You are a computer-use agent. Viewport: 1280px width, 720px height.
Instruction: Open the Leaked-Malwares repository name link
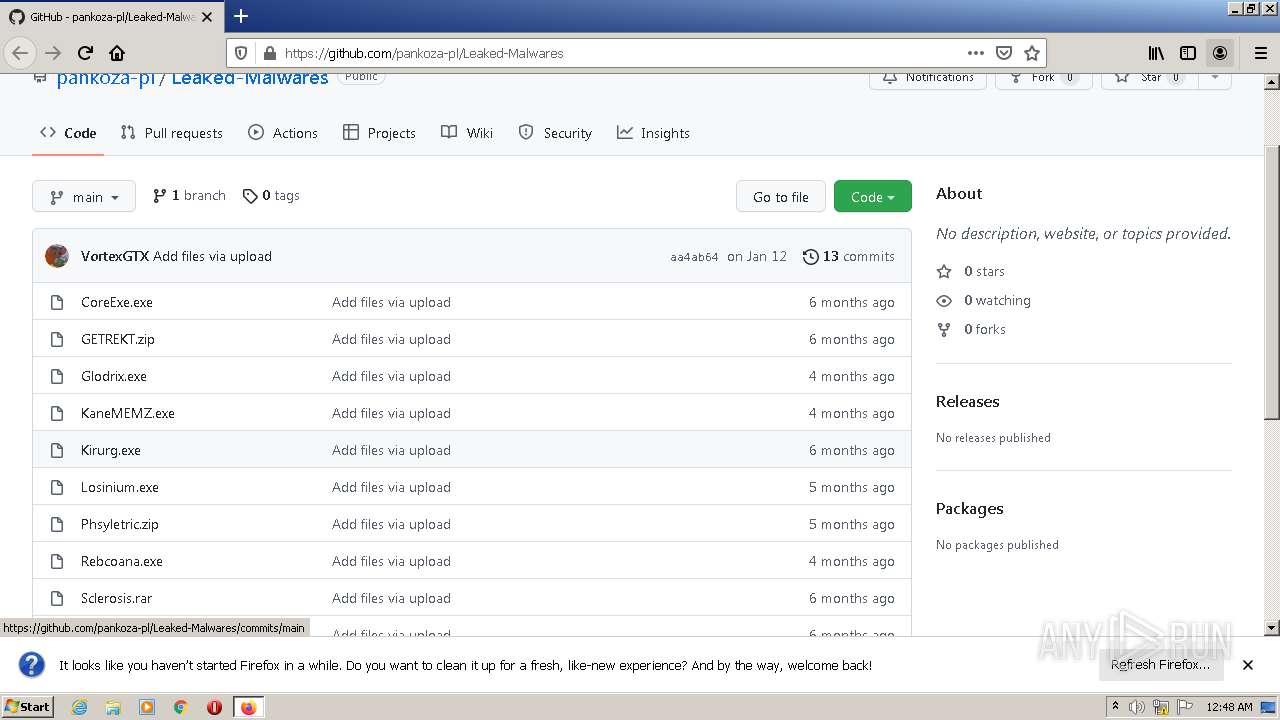pos(250,77)
